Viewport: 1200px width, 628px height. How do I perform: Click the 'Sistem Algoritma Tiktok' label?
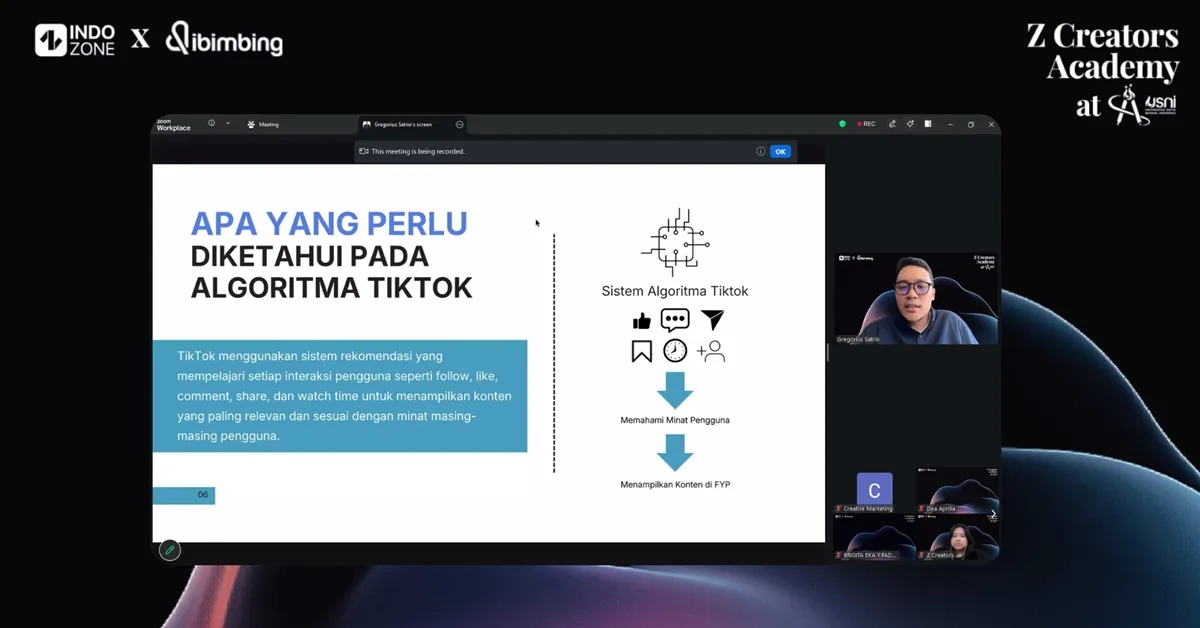point(675,291)
